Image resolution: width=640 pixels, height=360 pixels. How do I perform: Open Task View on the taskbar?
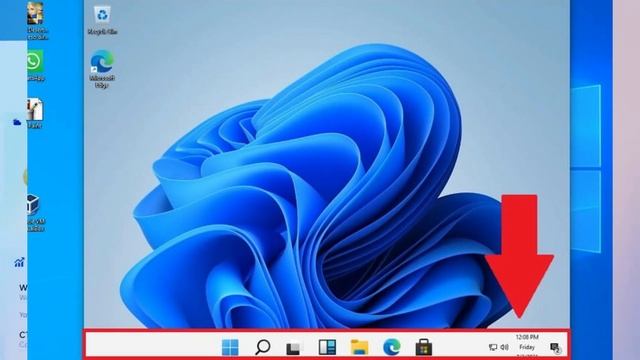point(294,348)
